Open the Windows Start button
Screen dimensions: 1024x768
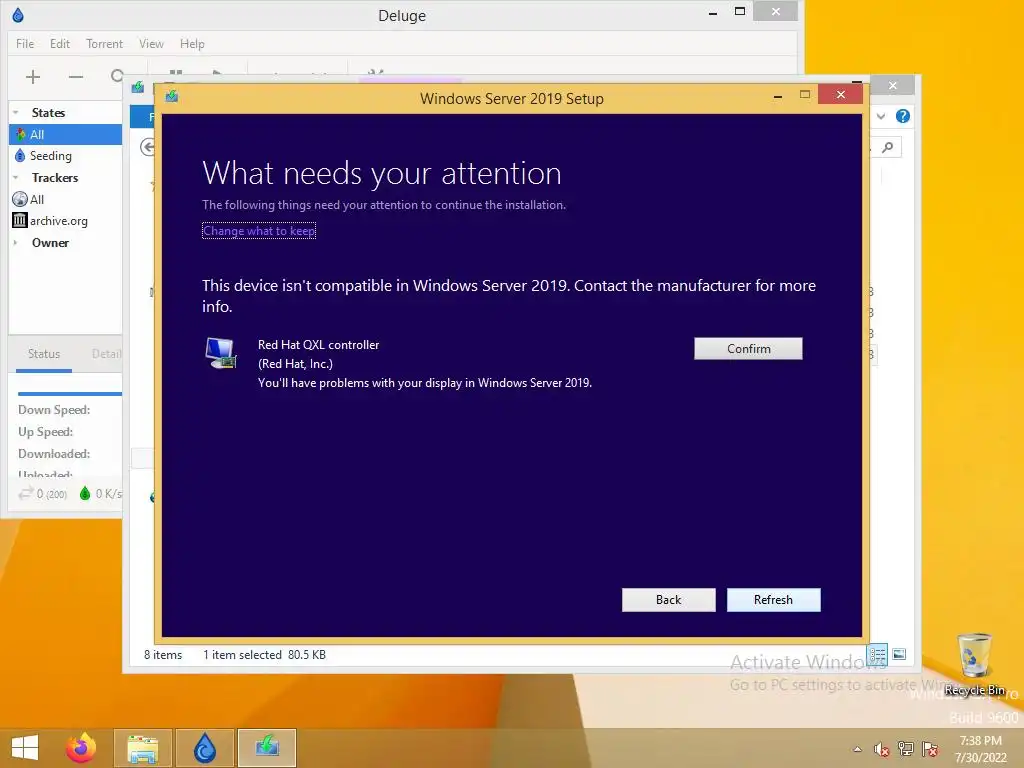click(x=25, y=748)
